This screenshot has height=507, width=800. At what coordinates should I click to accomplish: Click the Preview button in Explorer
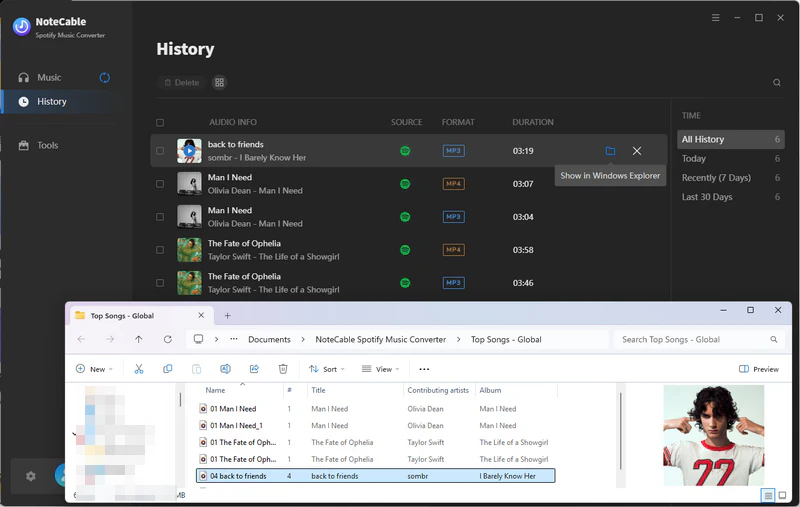[x=759, y=369]
